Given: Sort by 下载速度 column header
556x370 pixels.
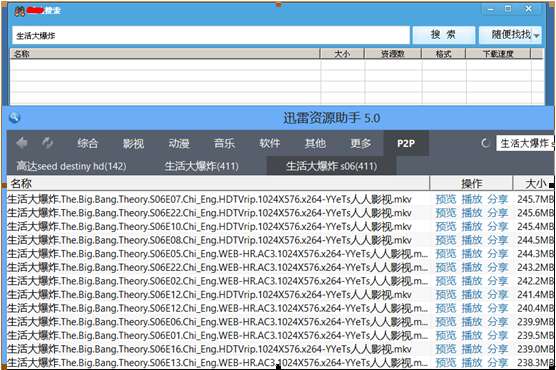Looking at the screenshot, I should tap(498, 54).
